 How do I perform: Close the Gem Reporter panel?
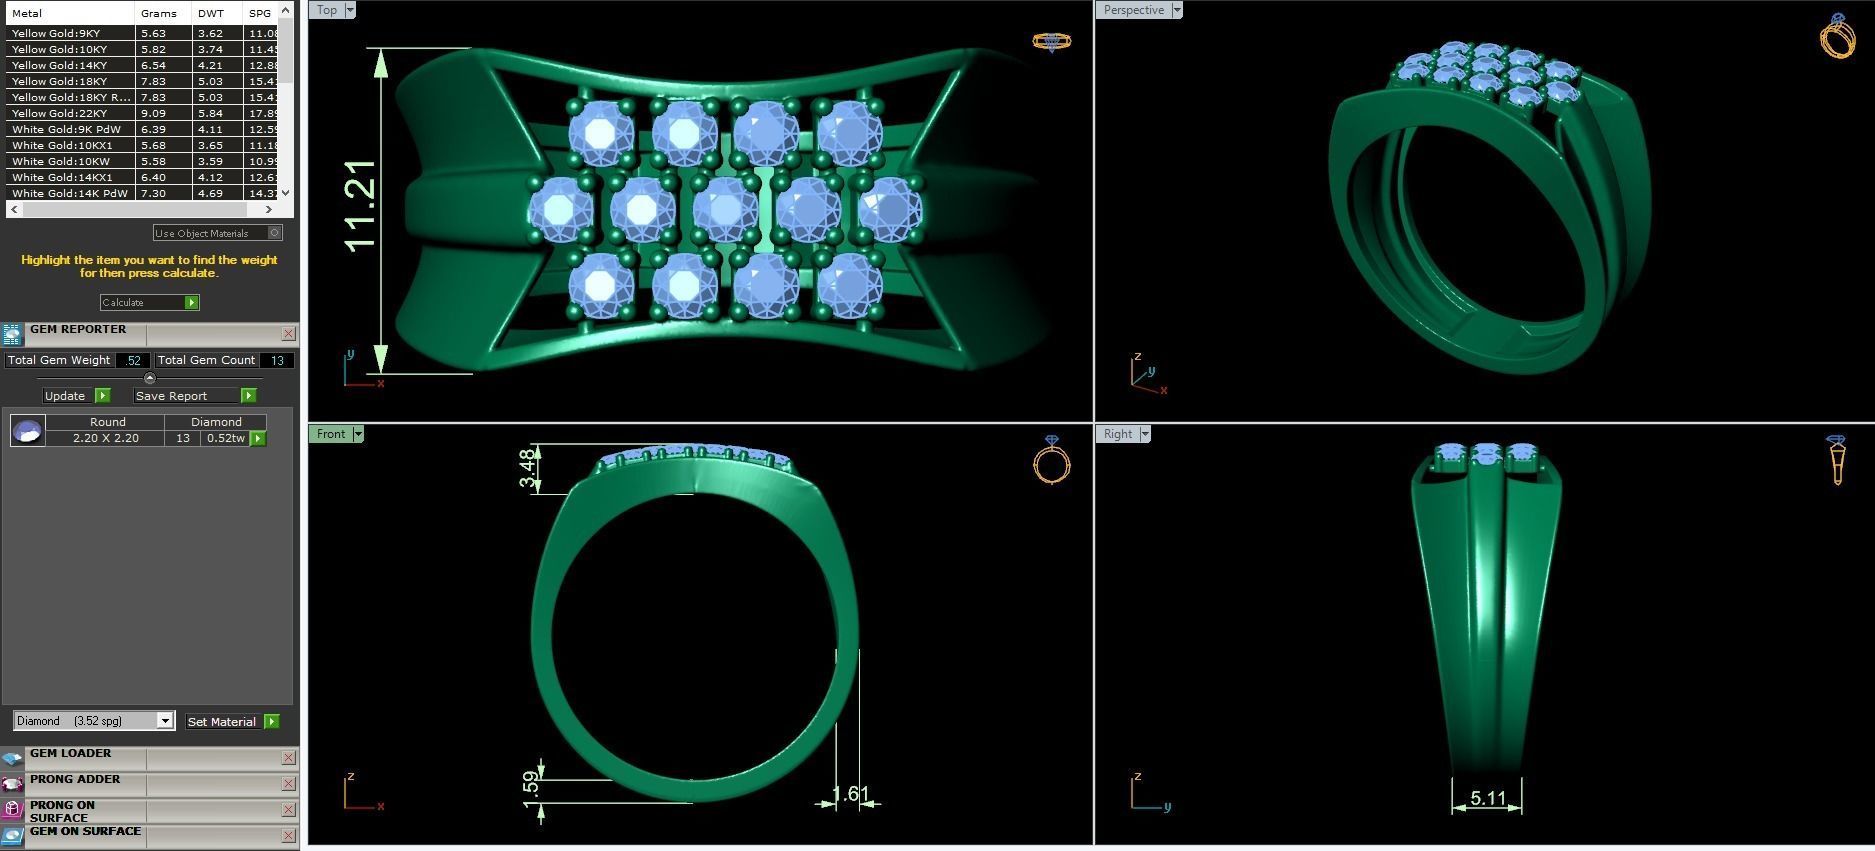click(x=288, y=334)
